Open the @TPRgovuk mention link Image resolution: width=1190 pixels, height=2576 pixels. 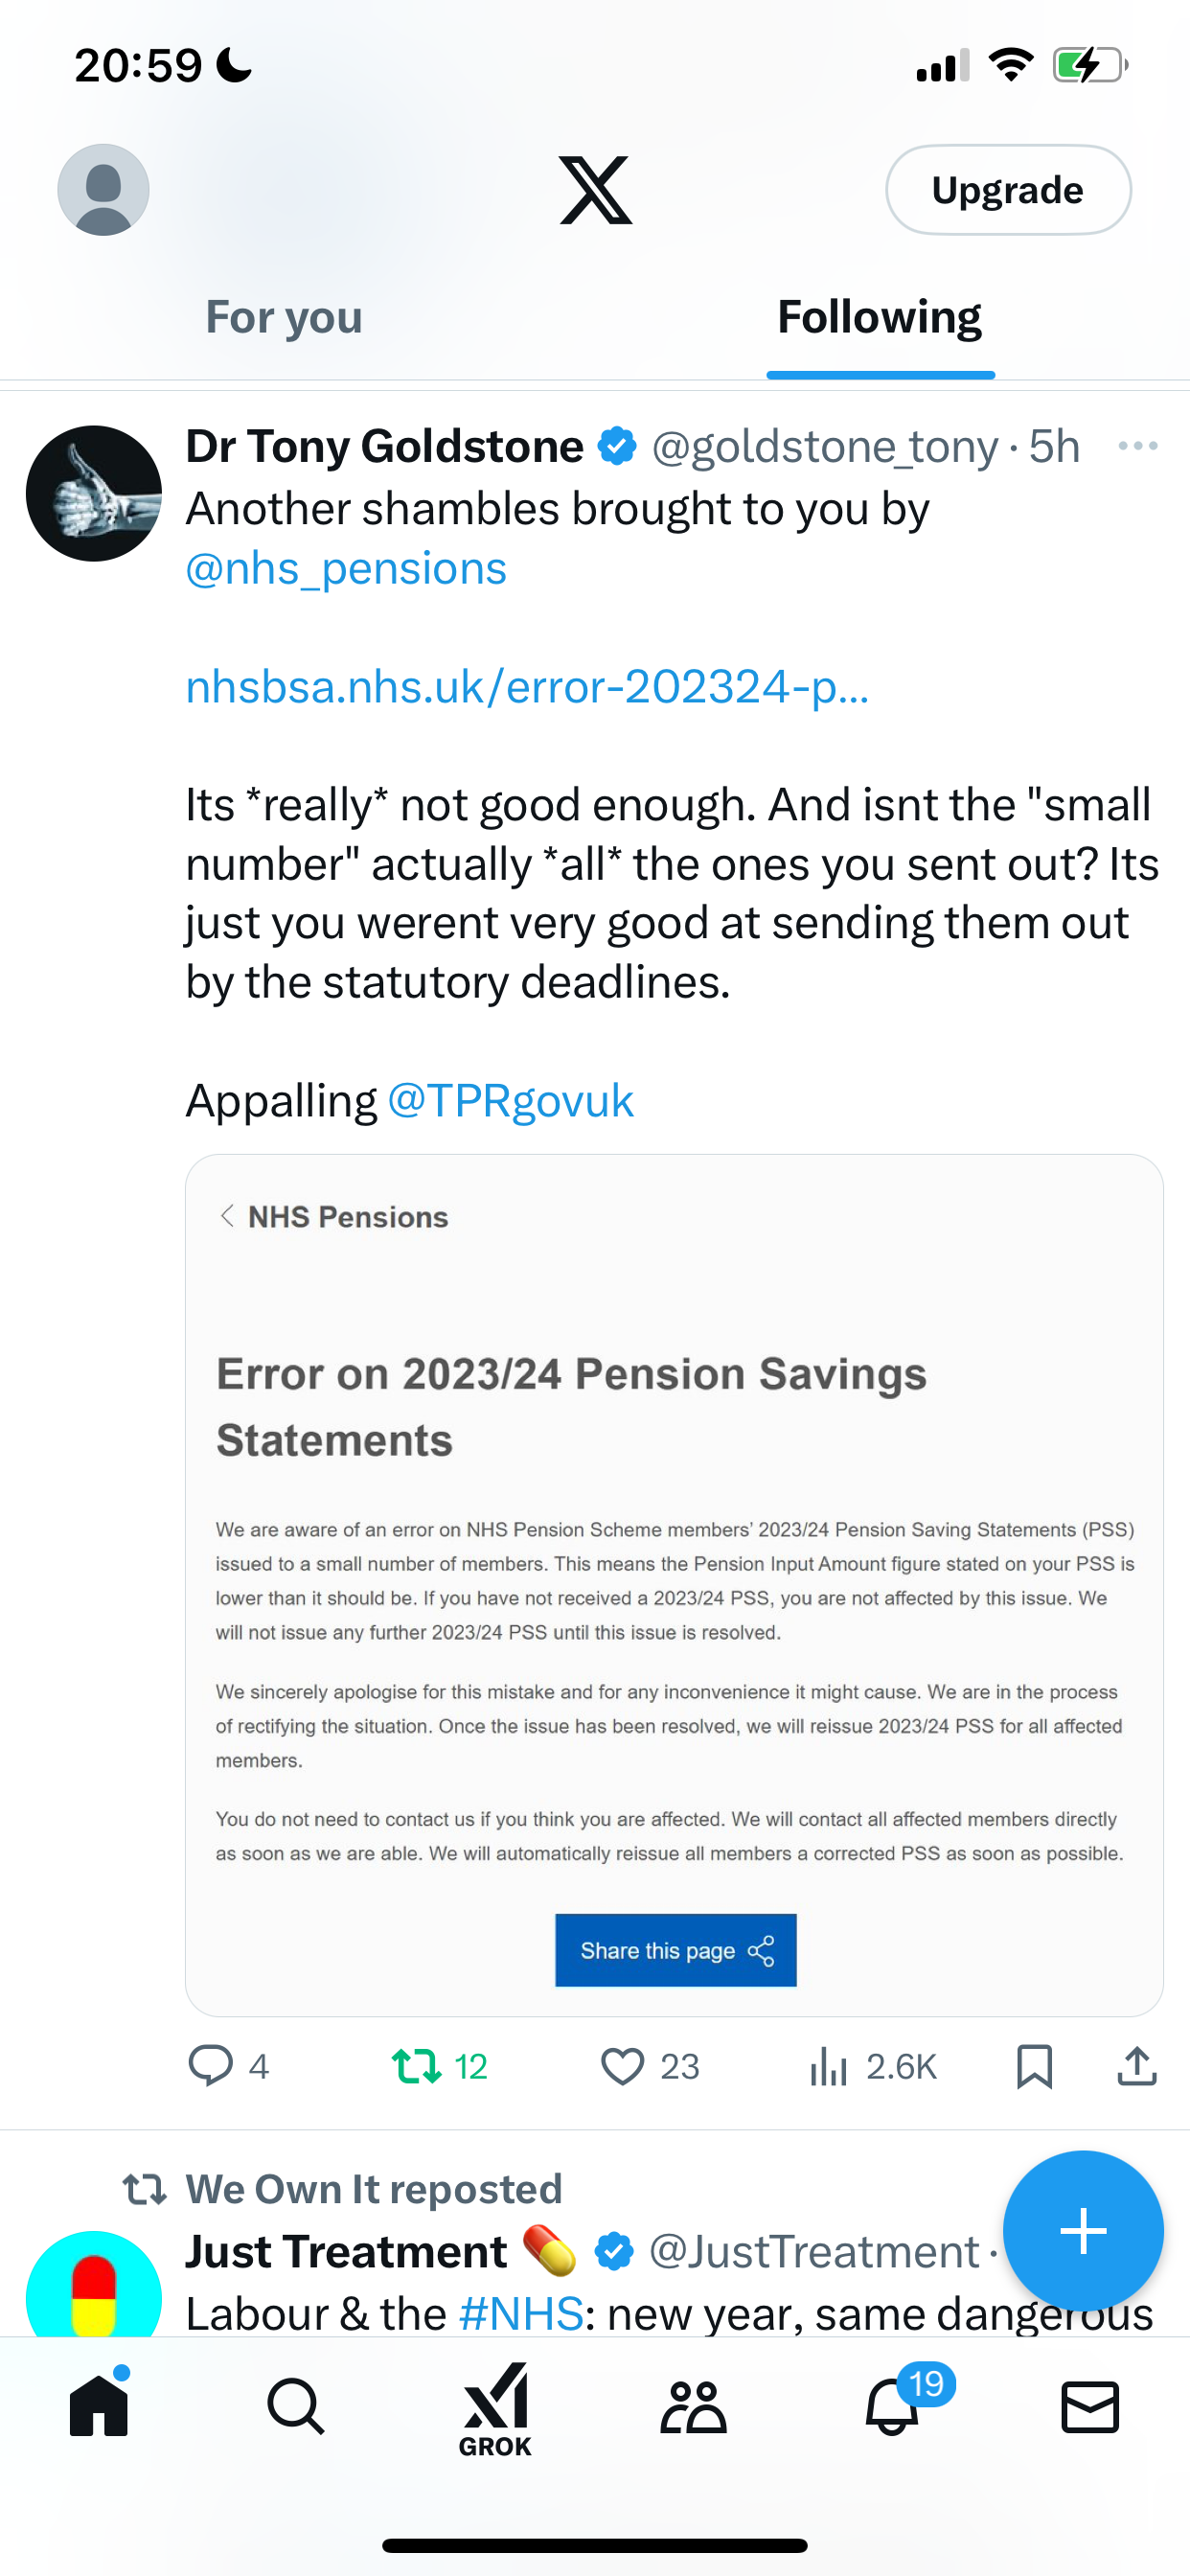(x=510, y=1101)
